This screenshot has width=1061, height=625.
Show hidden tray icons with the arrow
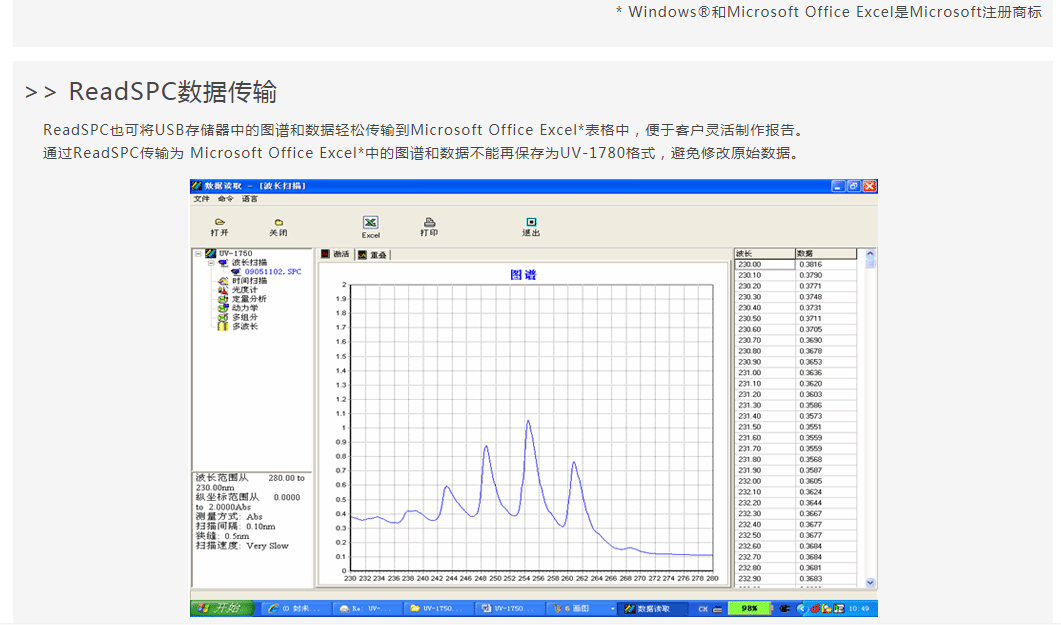[802, 609]
